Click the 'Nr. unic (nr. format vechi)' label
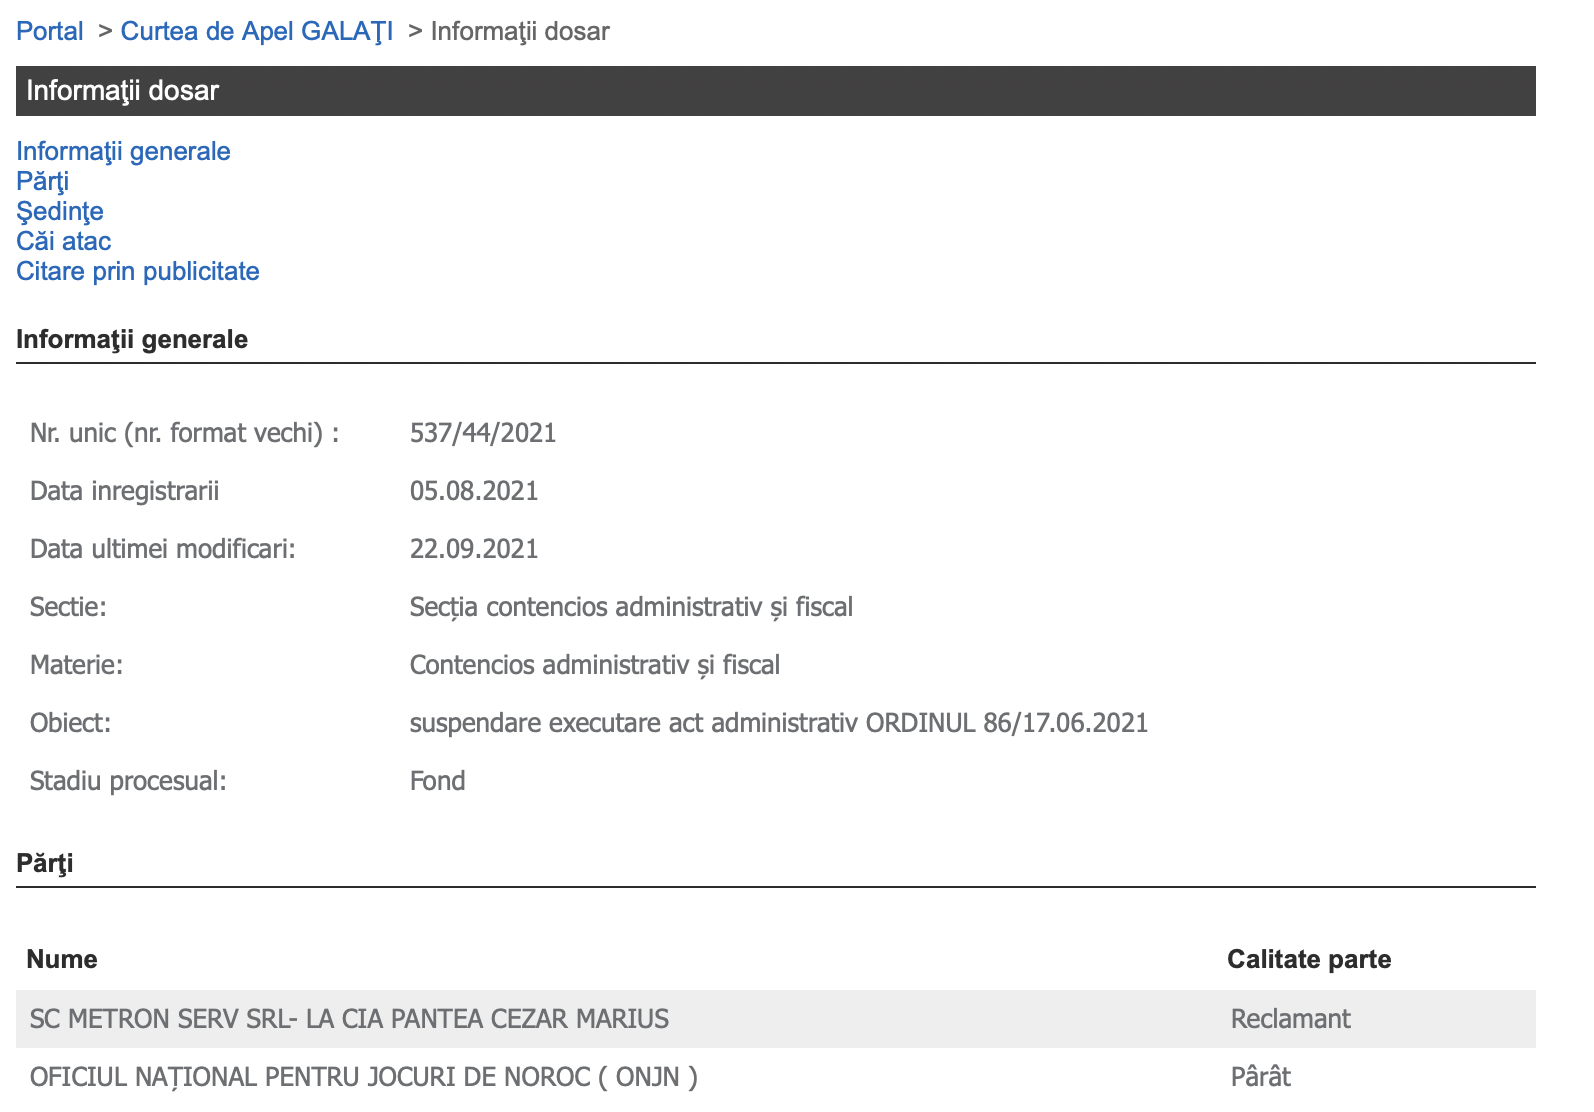This screenshot has width=1594, height=1112. (x=185, y=433)
